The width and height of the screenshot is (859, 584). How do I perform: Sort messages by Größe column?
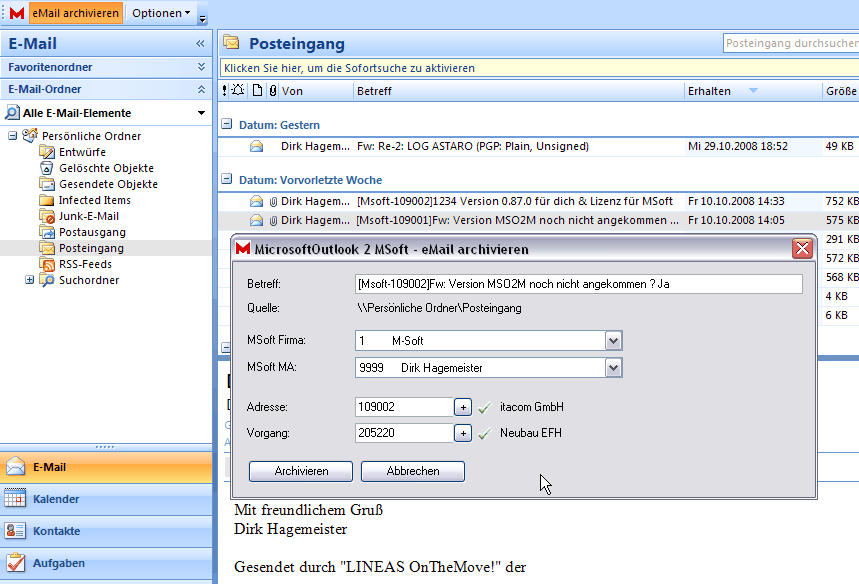coord(841,91)
